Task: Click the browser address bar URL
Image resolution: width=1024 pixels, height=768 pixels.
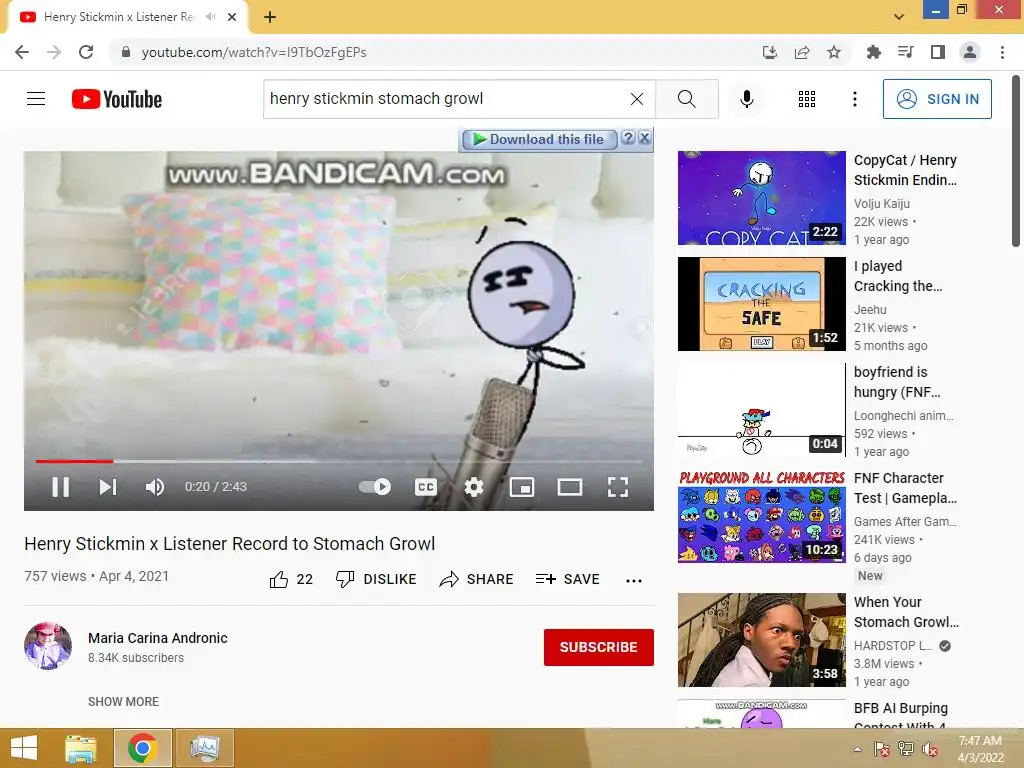Action: pyautogui.click(x=254, y=52)
